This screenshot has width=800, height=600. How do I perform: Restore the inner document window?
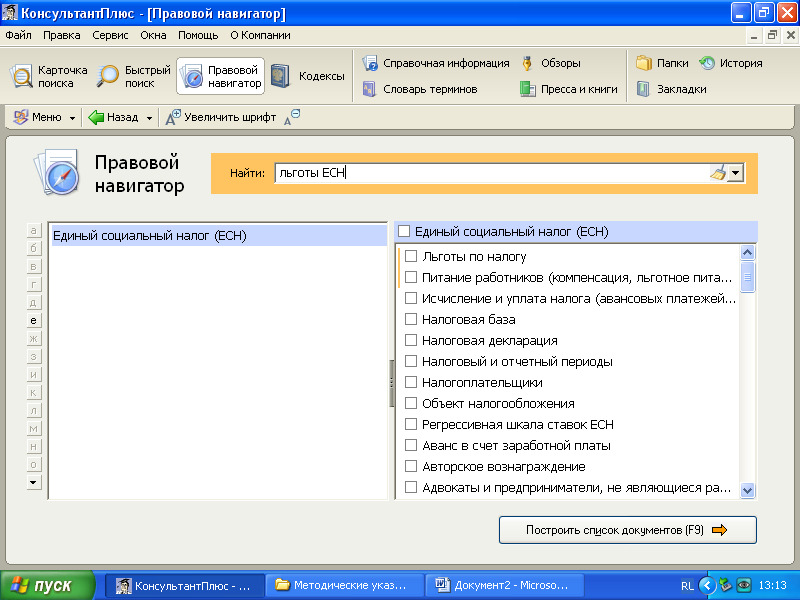pyautogui.click(x=772, y=35)
